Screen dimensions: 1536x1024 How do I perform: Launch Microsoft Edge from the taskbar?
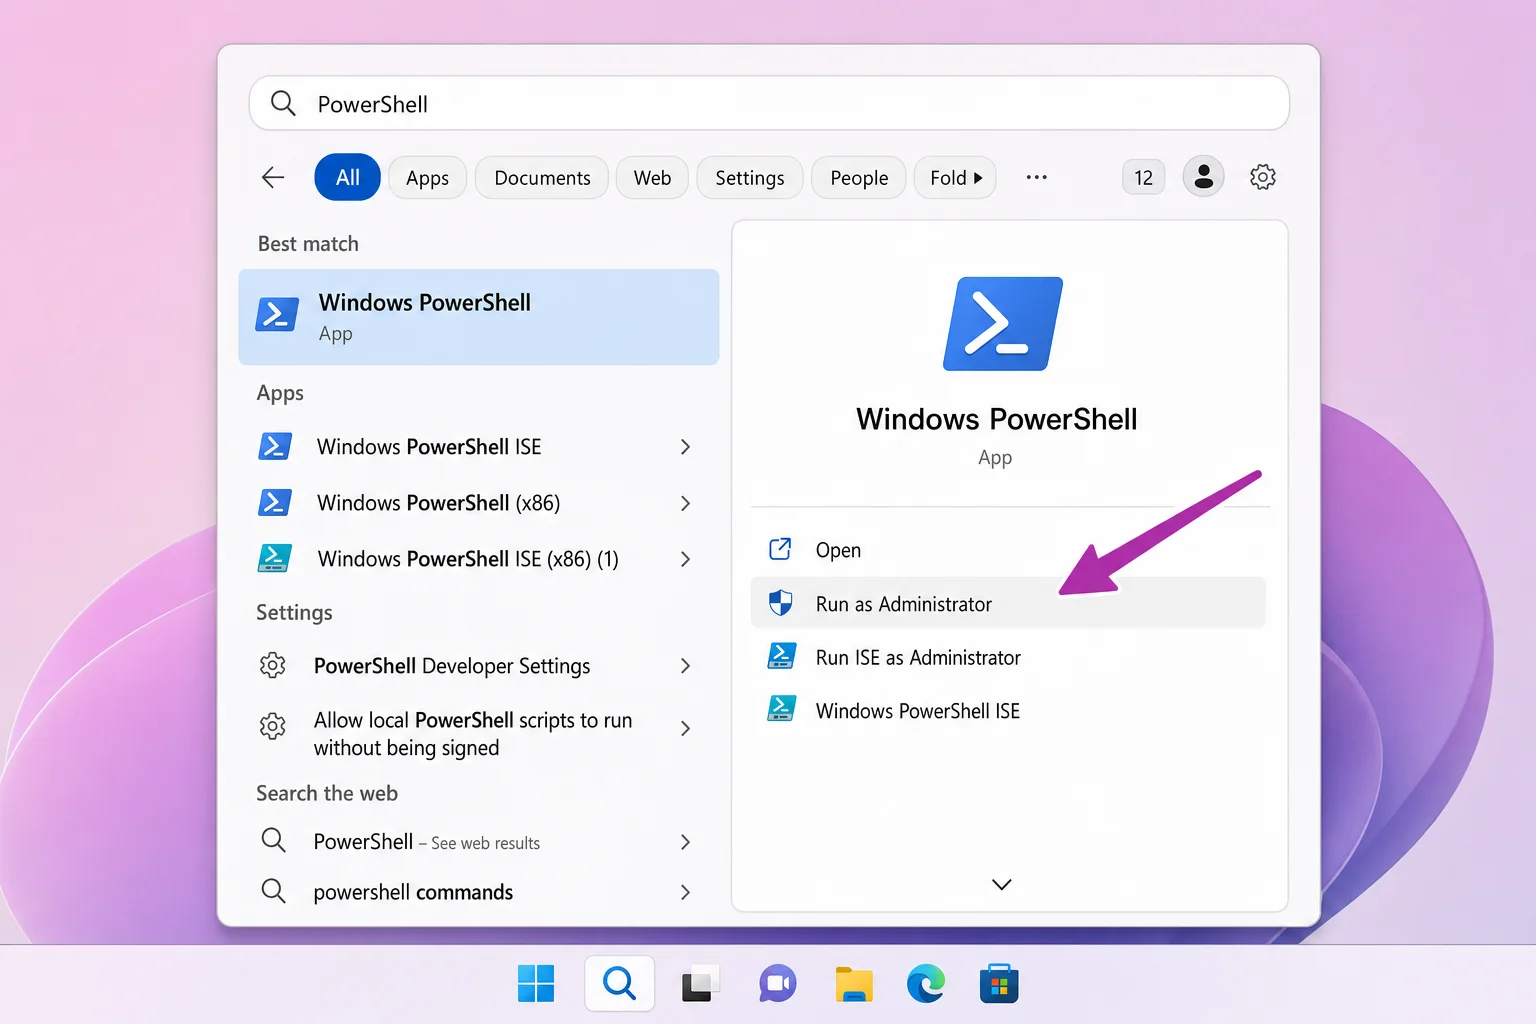point(926,984)
